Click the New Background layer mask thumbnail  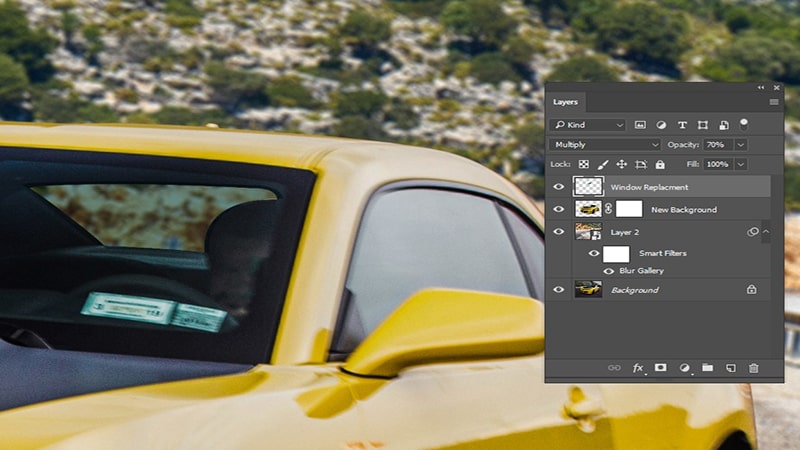click(x=629, y=209)
